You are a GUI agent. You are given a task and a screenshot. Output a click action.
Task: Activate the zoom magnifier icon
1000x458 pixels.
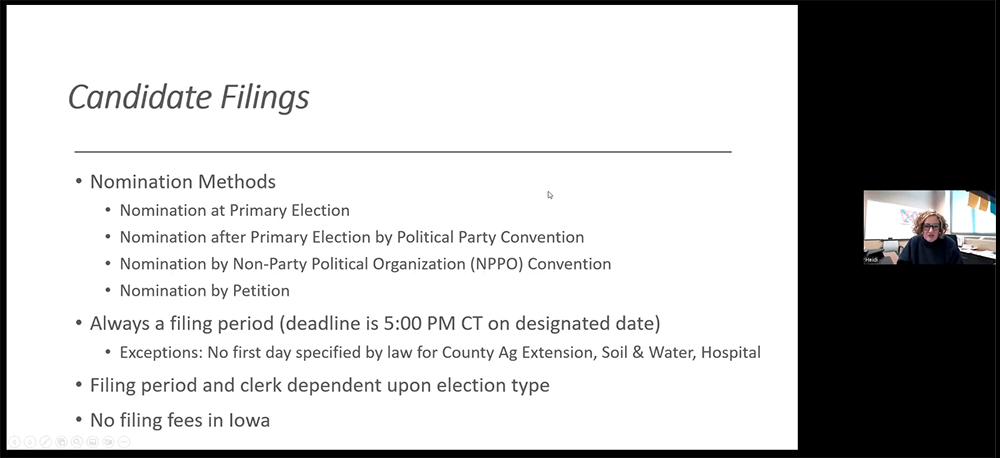(77, 441)
